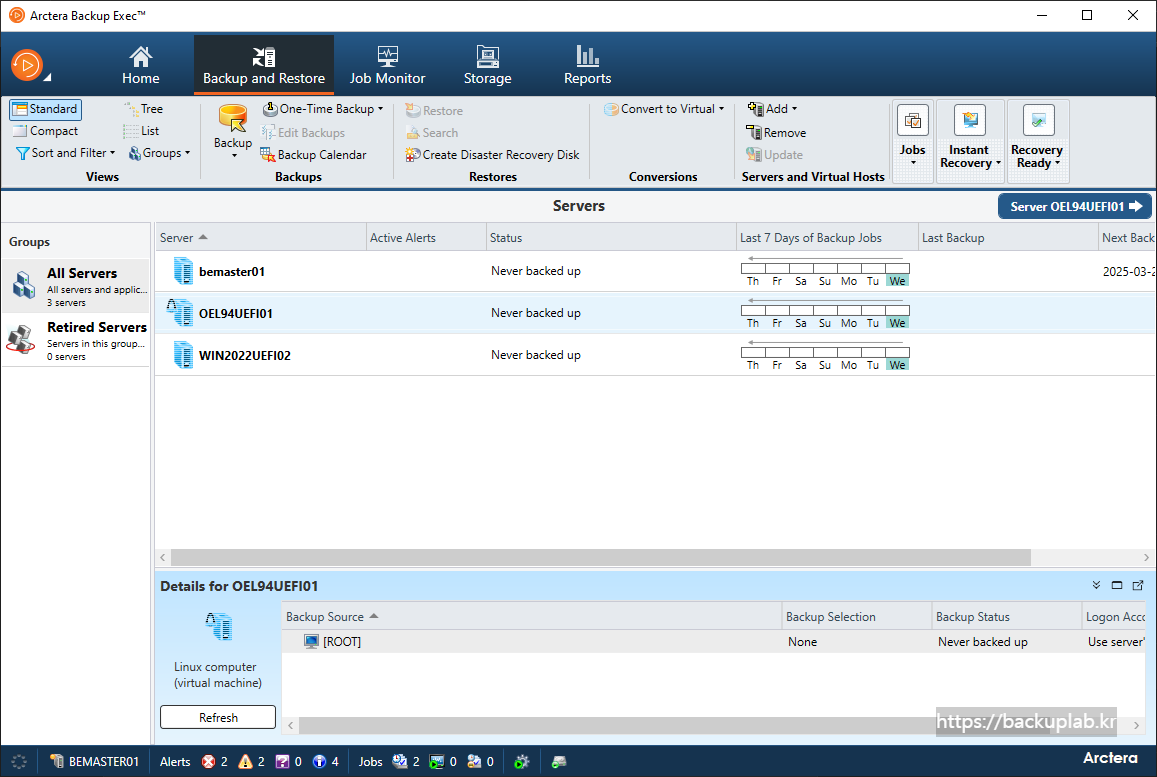This screenshot has height=777, width=1157.
Task: Click the rightmost storage icon in status bar
Action: pos(559,762)
